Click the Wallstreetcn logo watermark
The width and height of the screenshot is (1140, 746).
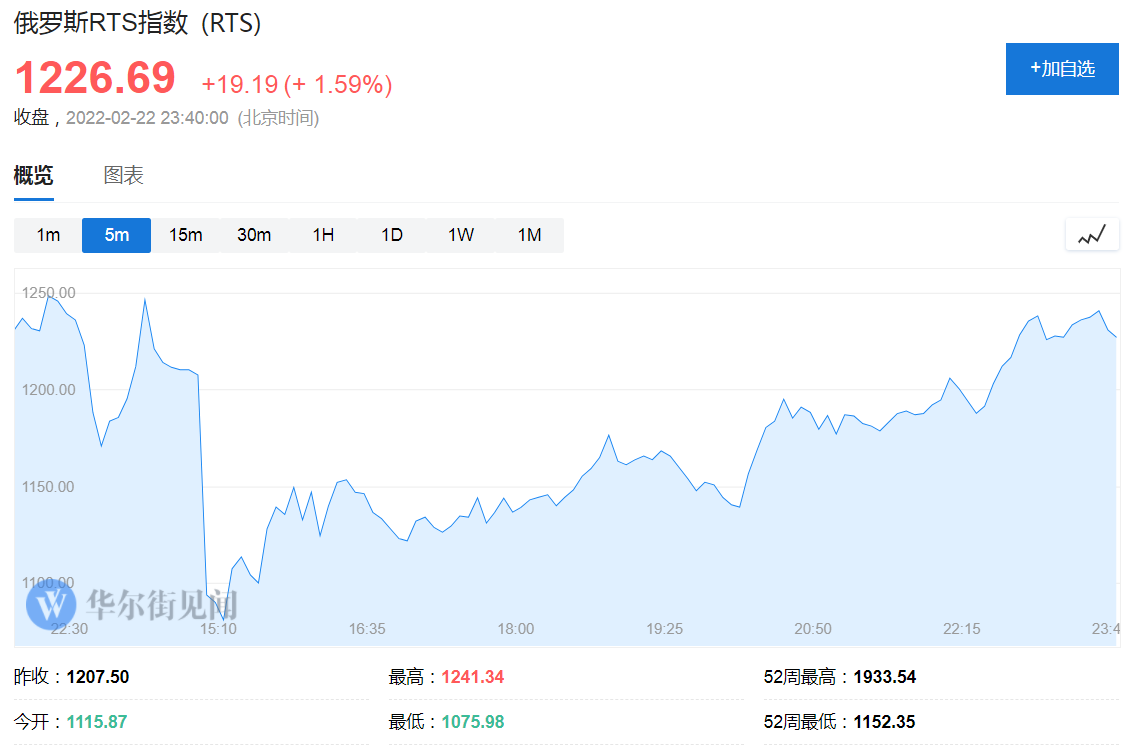click(132, 603)
